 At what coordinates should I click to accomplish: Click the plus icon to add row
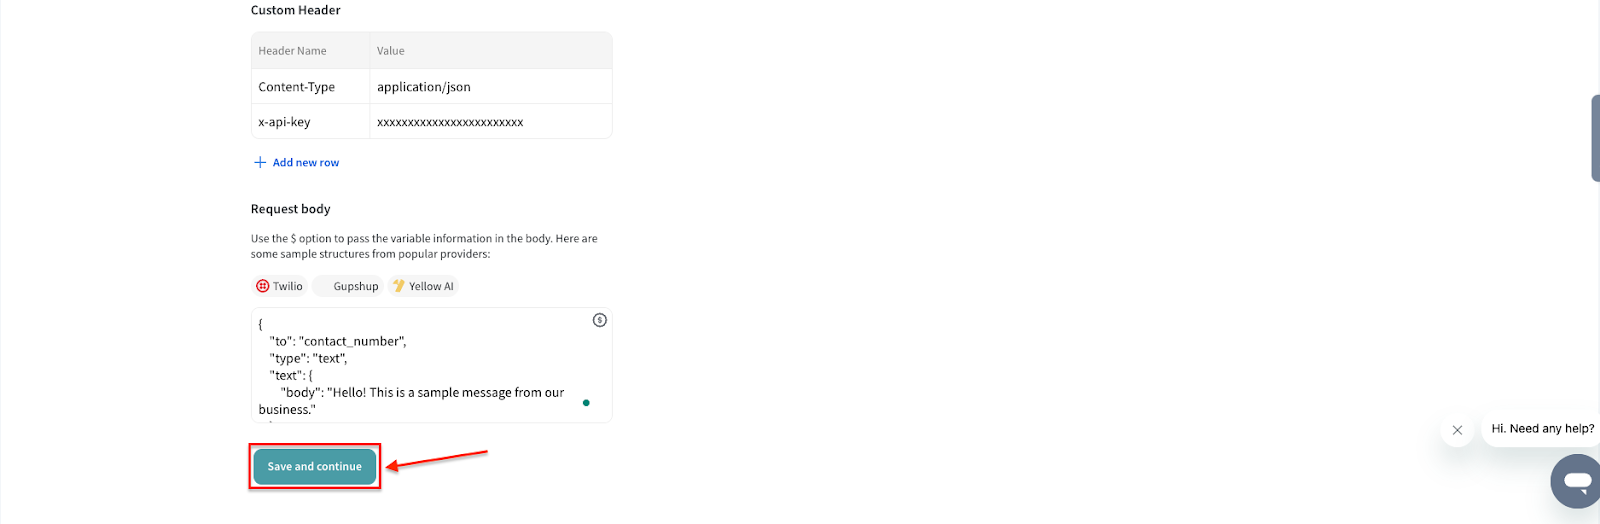[260, 162]
